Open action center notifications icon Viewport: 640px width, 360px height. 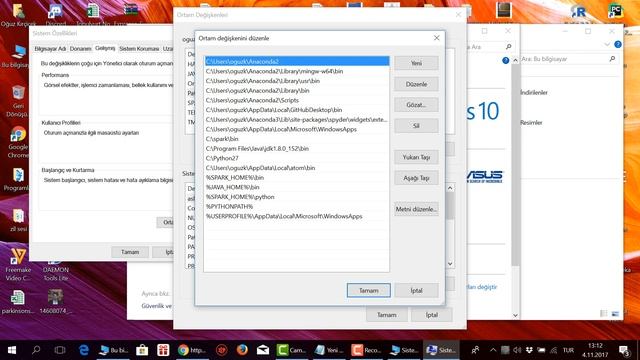coord(624,350)
